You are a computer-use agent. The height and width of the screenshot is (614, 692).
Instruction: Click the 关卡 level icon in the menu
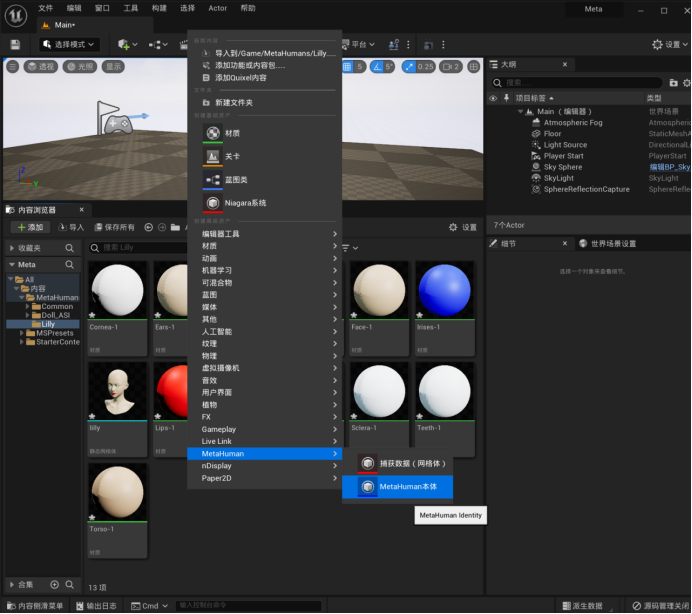pyautogui.click(x=213, y=156)
